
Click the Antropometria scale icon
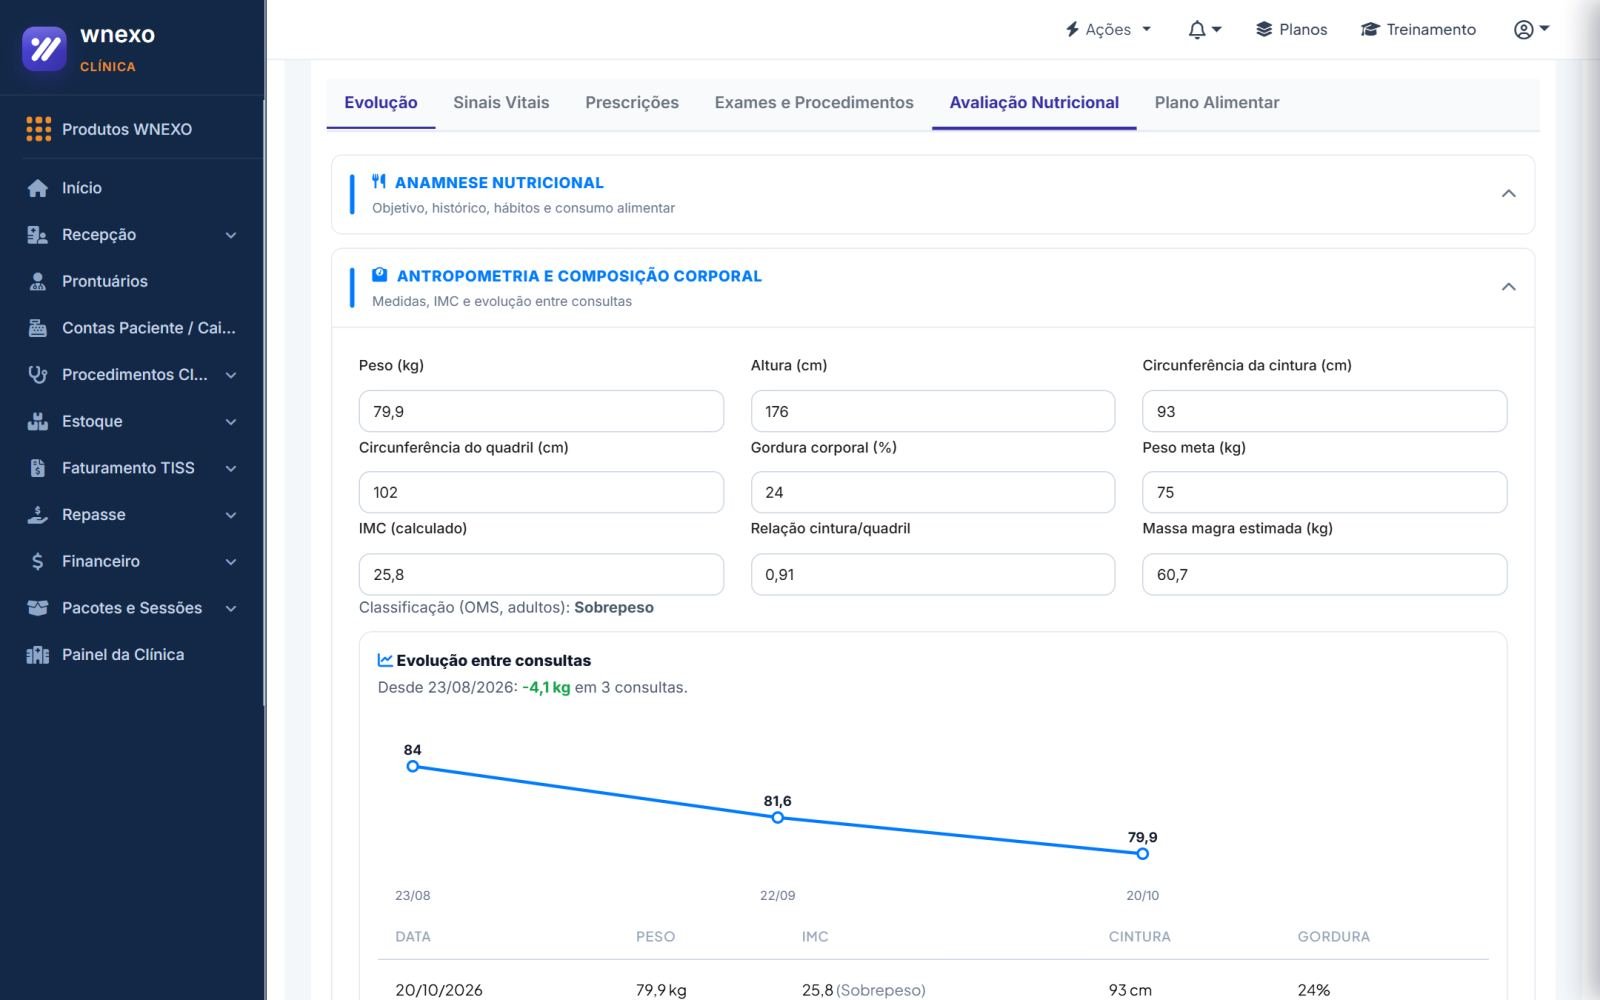pyautogui.click(x=380, y=275)
